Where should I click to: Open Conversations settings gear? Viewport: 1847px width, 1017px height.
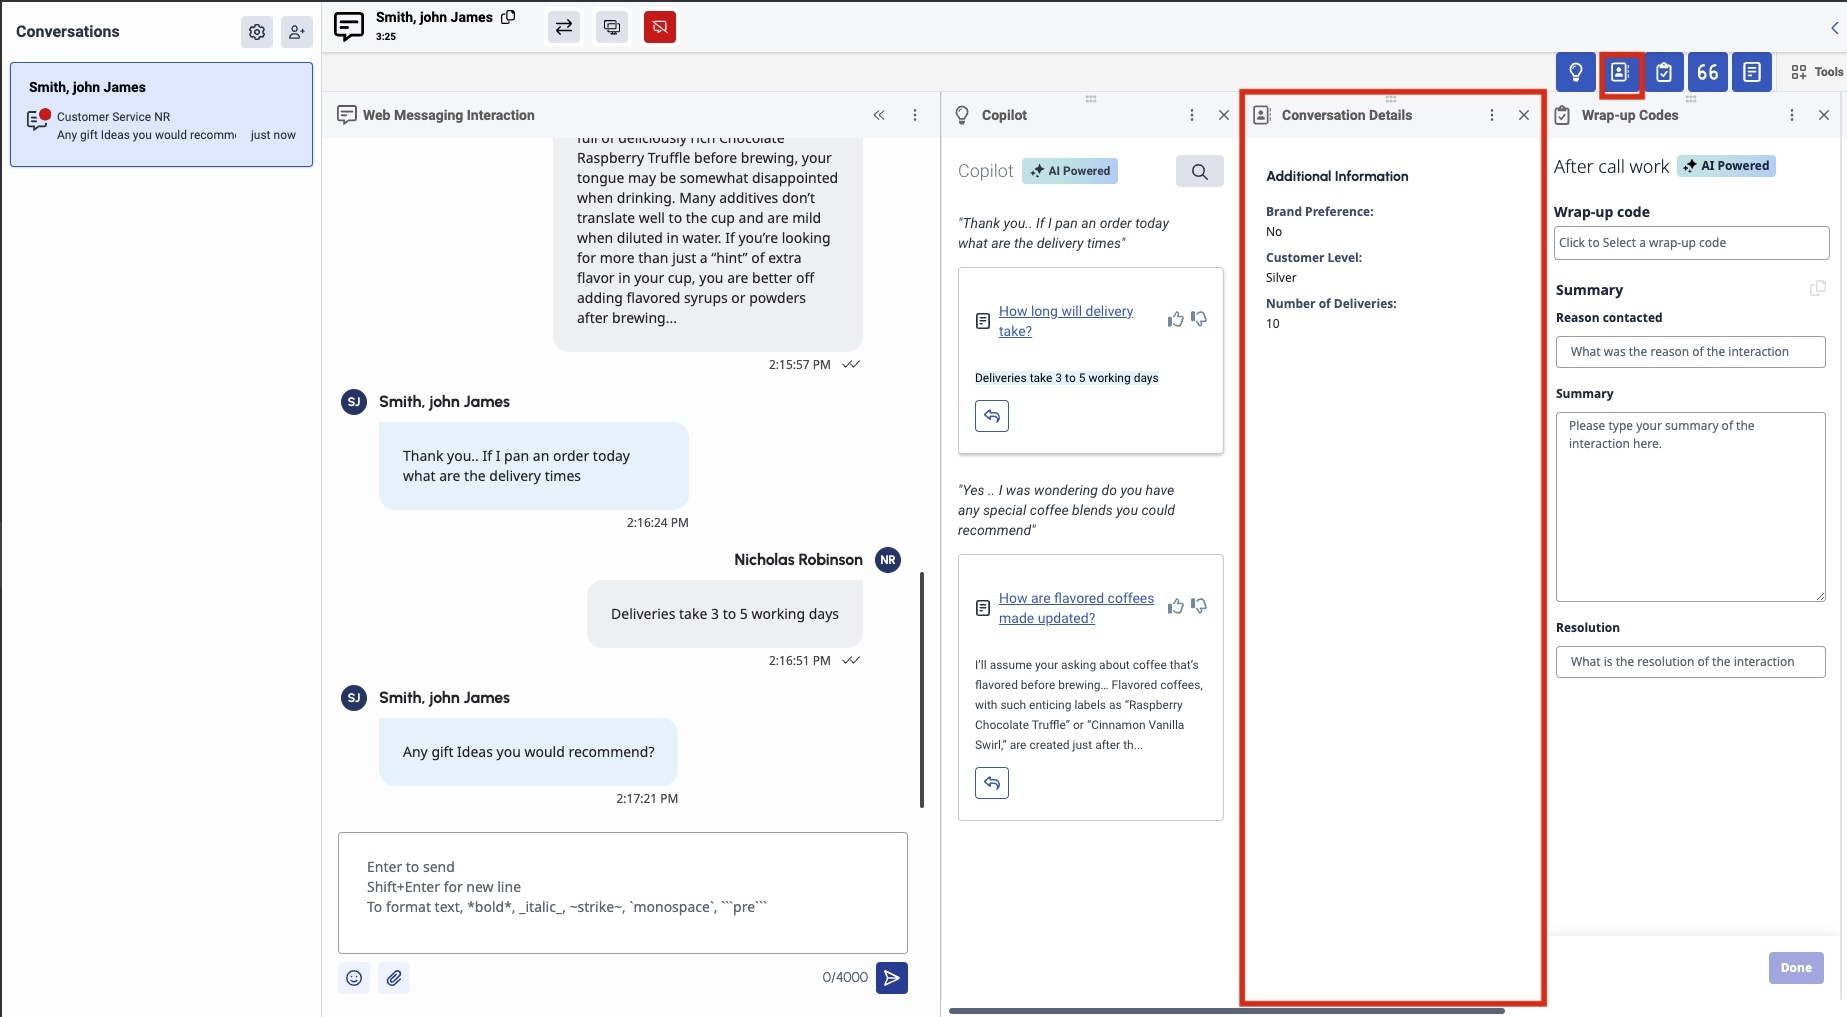257,32
